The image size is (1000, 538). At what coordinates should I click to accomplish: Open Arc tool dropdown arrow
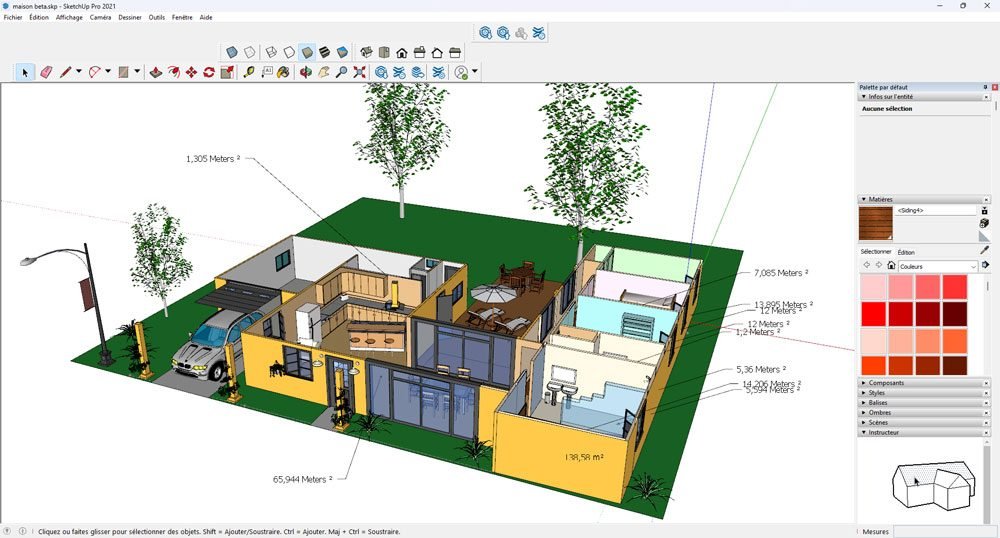[x=108, y=71]
